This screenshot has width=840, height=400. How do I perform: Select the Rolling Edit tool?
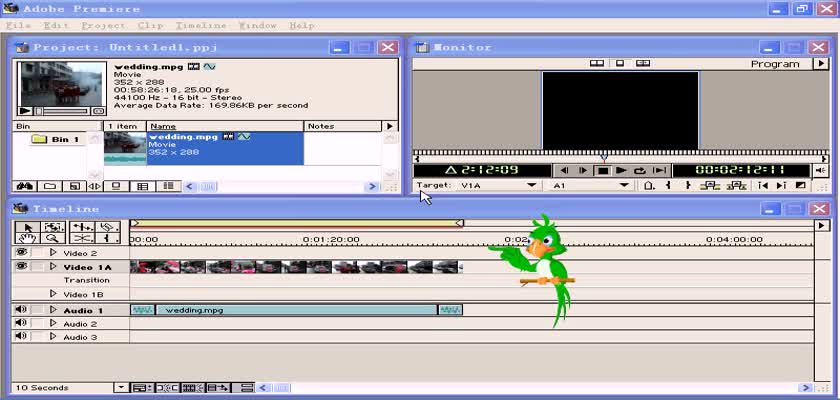(82, 227)
